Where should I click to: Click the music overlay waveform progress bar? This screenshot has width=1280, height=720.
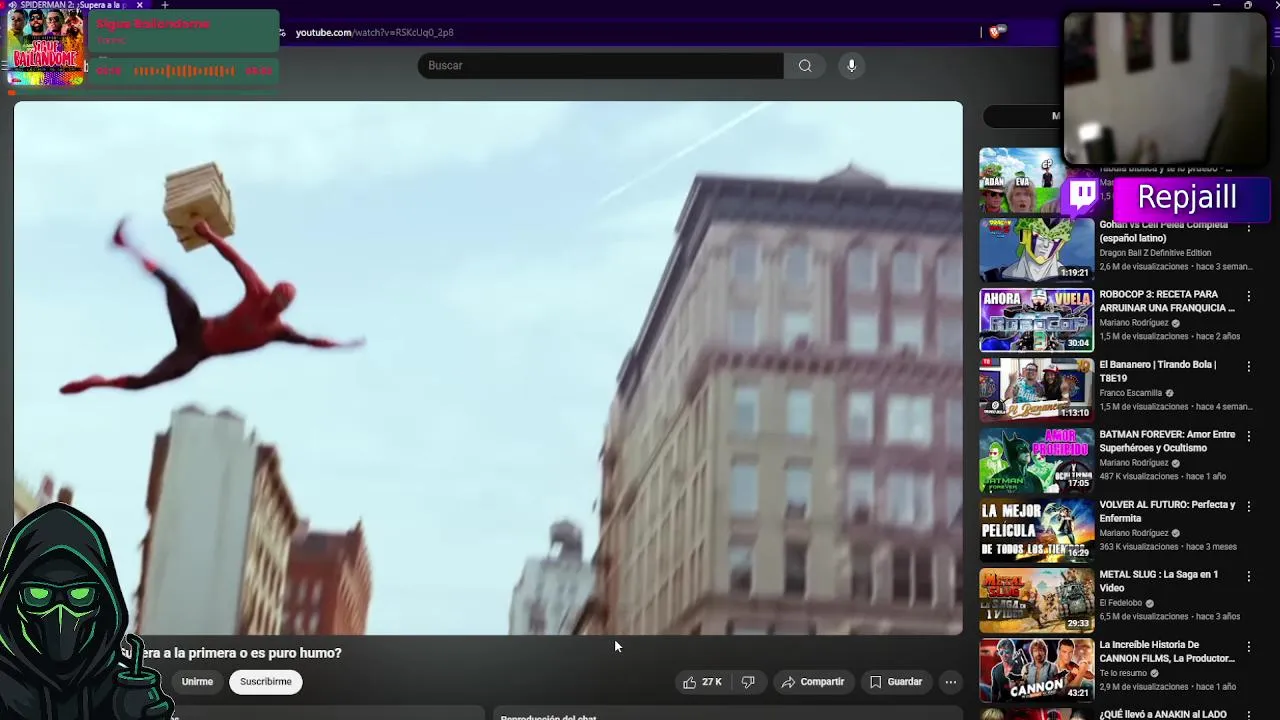184,71
